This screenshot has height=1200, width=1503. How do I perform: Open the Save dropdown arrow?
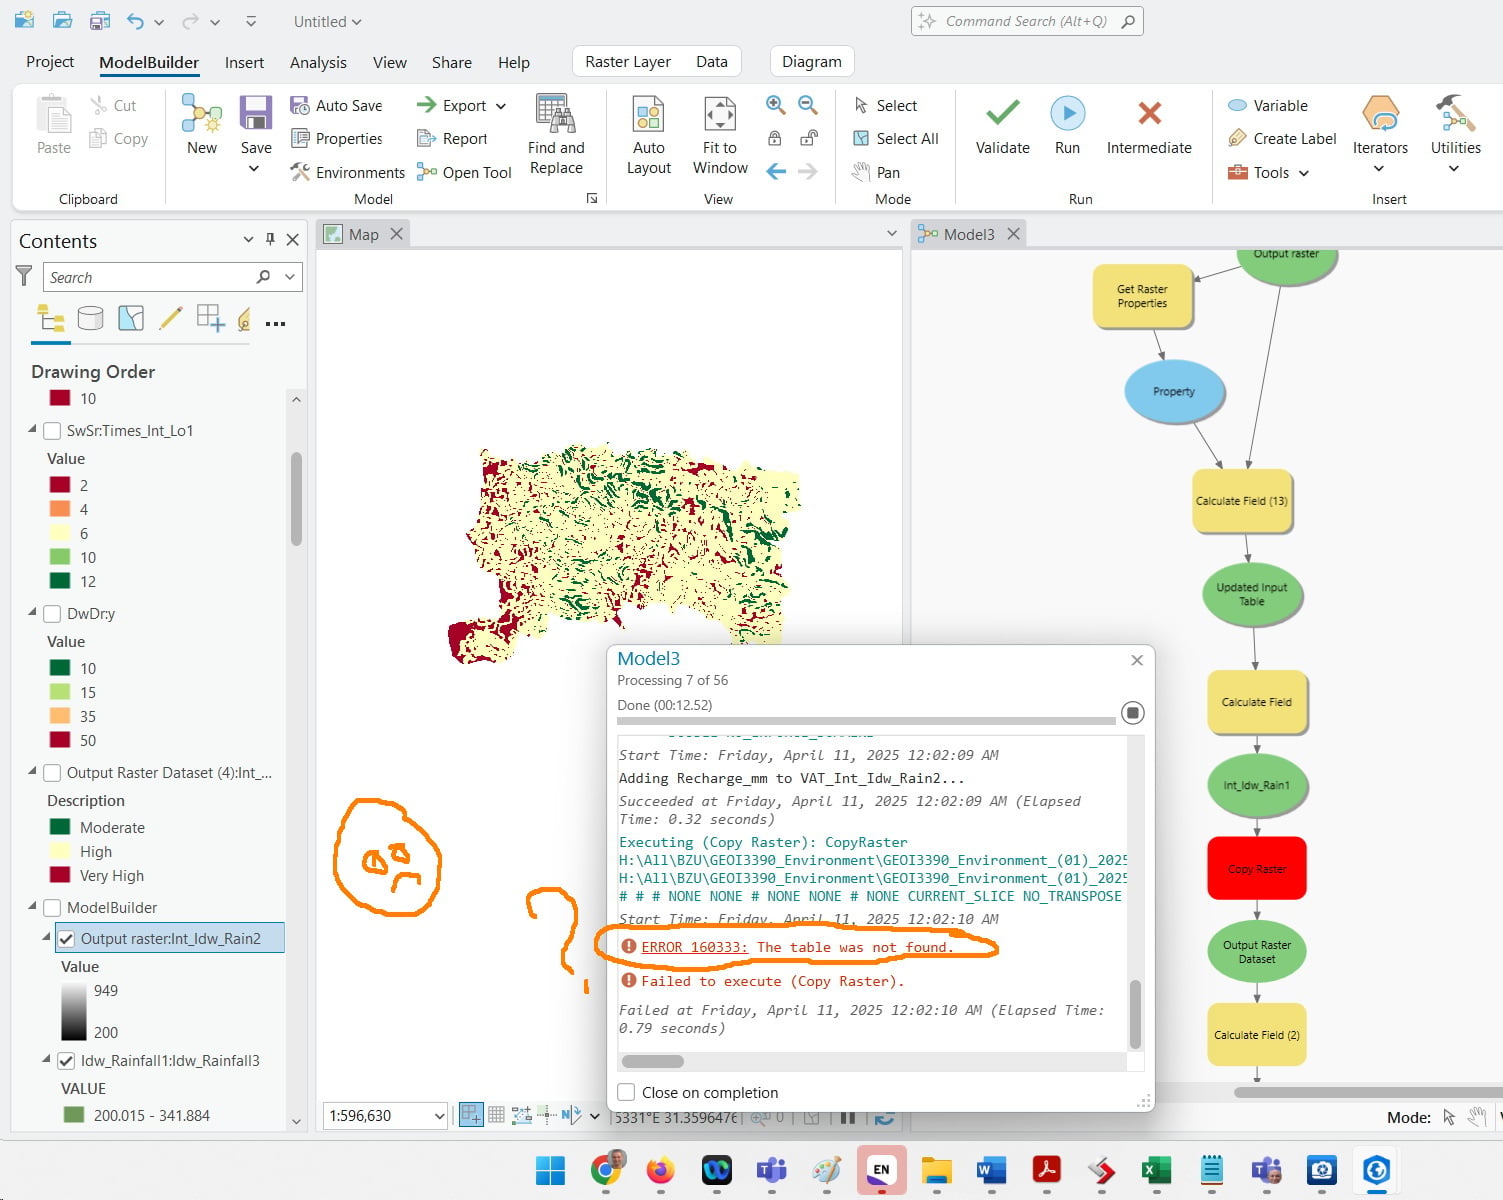[254, 169]
